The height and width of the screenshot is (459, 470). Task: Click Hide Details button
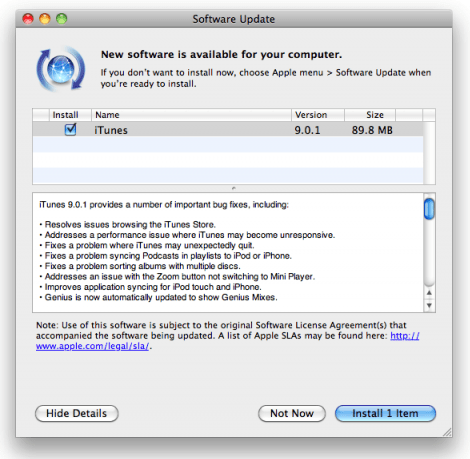77,413
